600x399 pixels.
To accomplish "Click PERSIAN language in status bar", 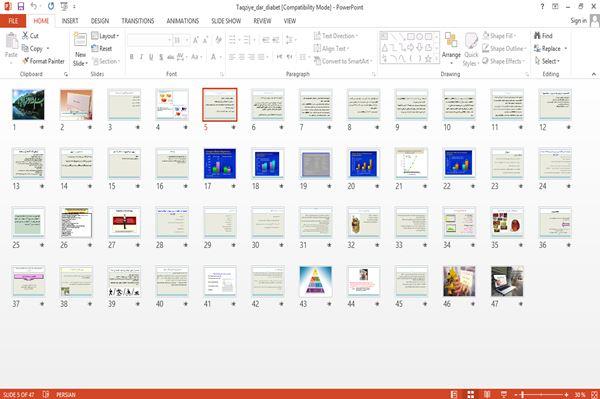I will click(x=66, y=394).
